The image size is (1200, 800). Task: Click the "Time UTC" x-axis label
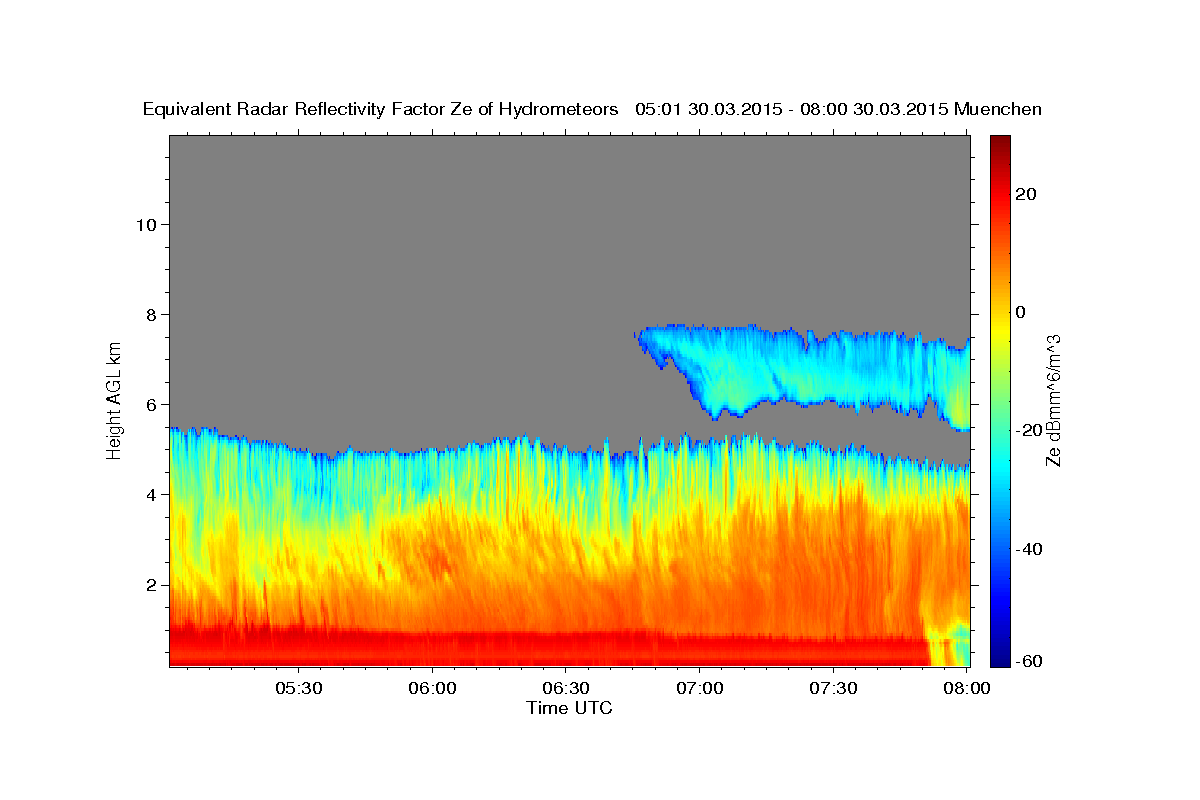point(569,708)
